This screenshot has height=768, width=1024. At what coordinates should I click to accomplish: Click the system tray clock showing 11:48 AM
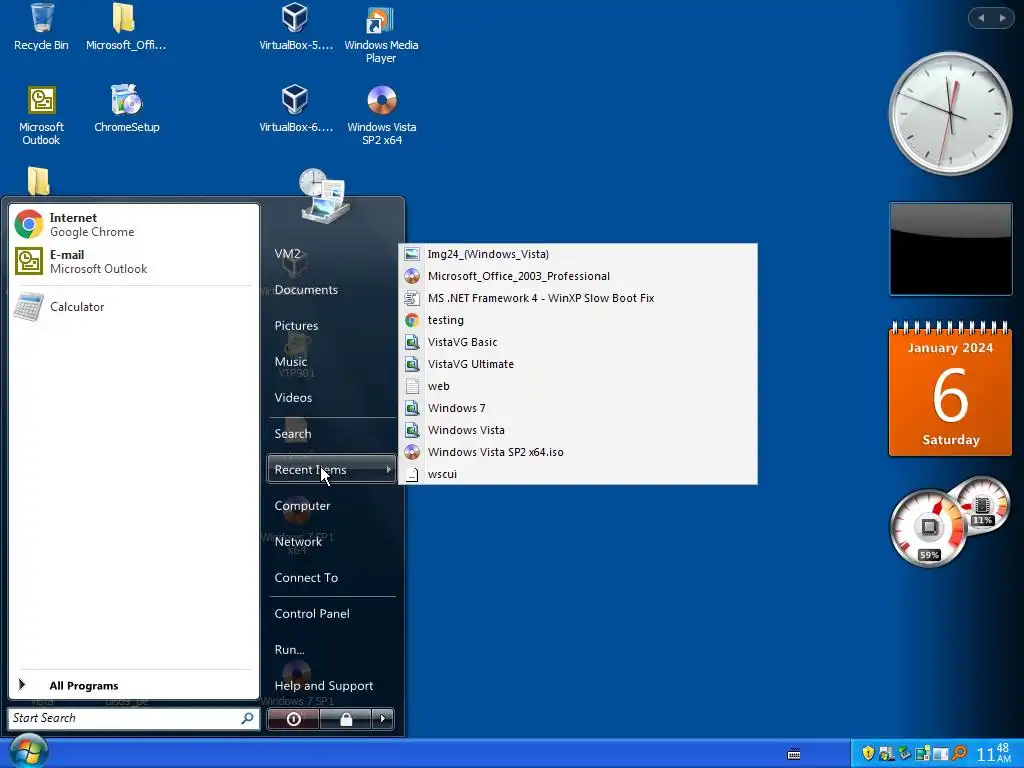click(993, 754)
